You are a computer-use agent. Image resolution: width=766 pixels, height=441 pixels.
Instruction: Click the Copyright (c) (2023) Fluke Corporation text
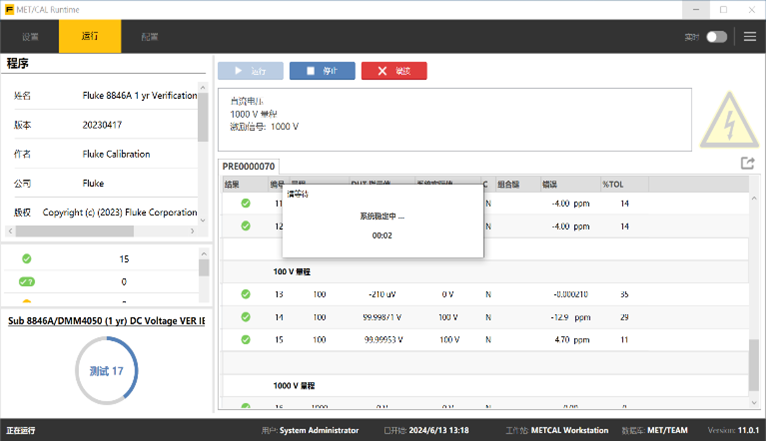coord(120,212)
